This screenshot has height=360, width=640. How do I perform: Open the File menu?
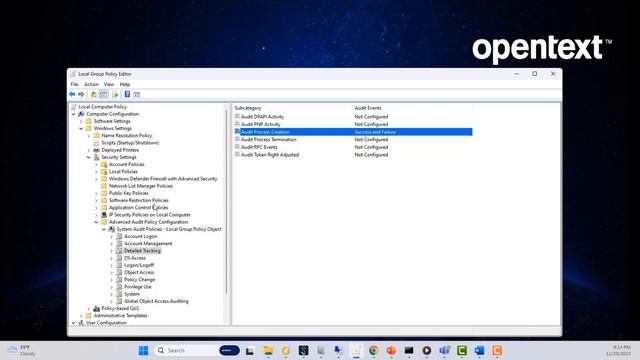[74, 84]
